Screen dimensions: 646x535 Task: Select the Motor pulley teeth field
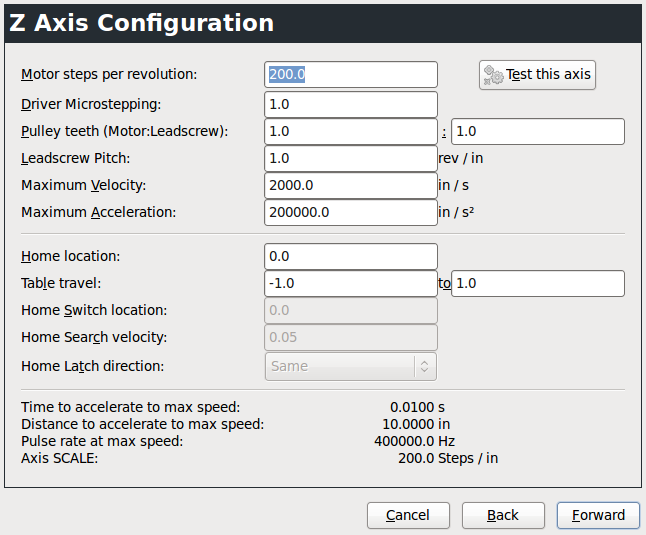click(351, 131)
